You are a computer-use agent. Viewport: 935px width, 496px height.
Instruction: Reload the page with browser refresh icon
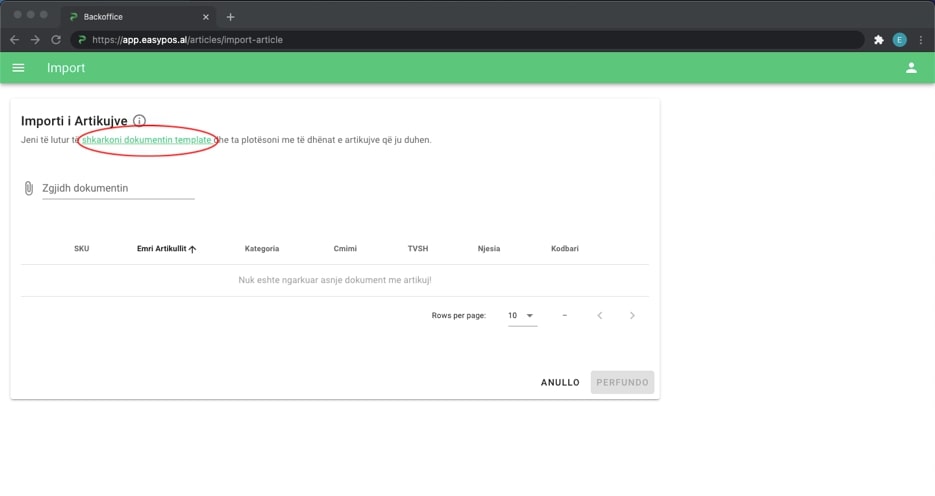coord(56,40)
